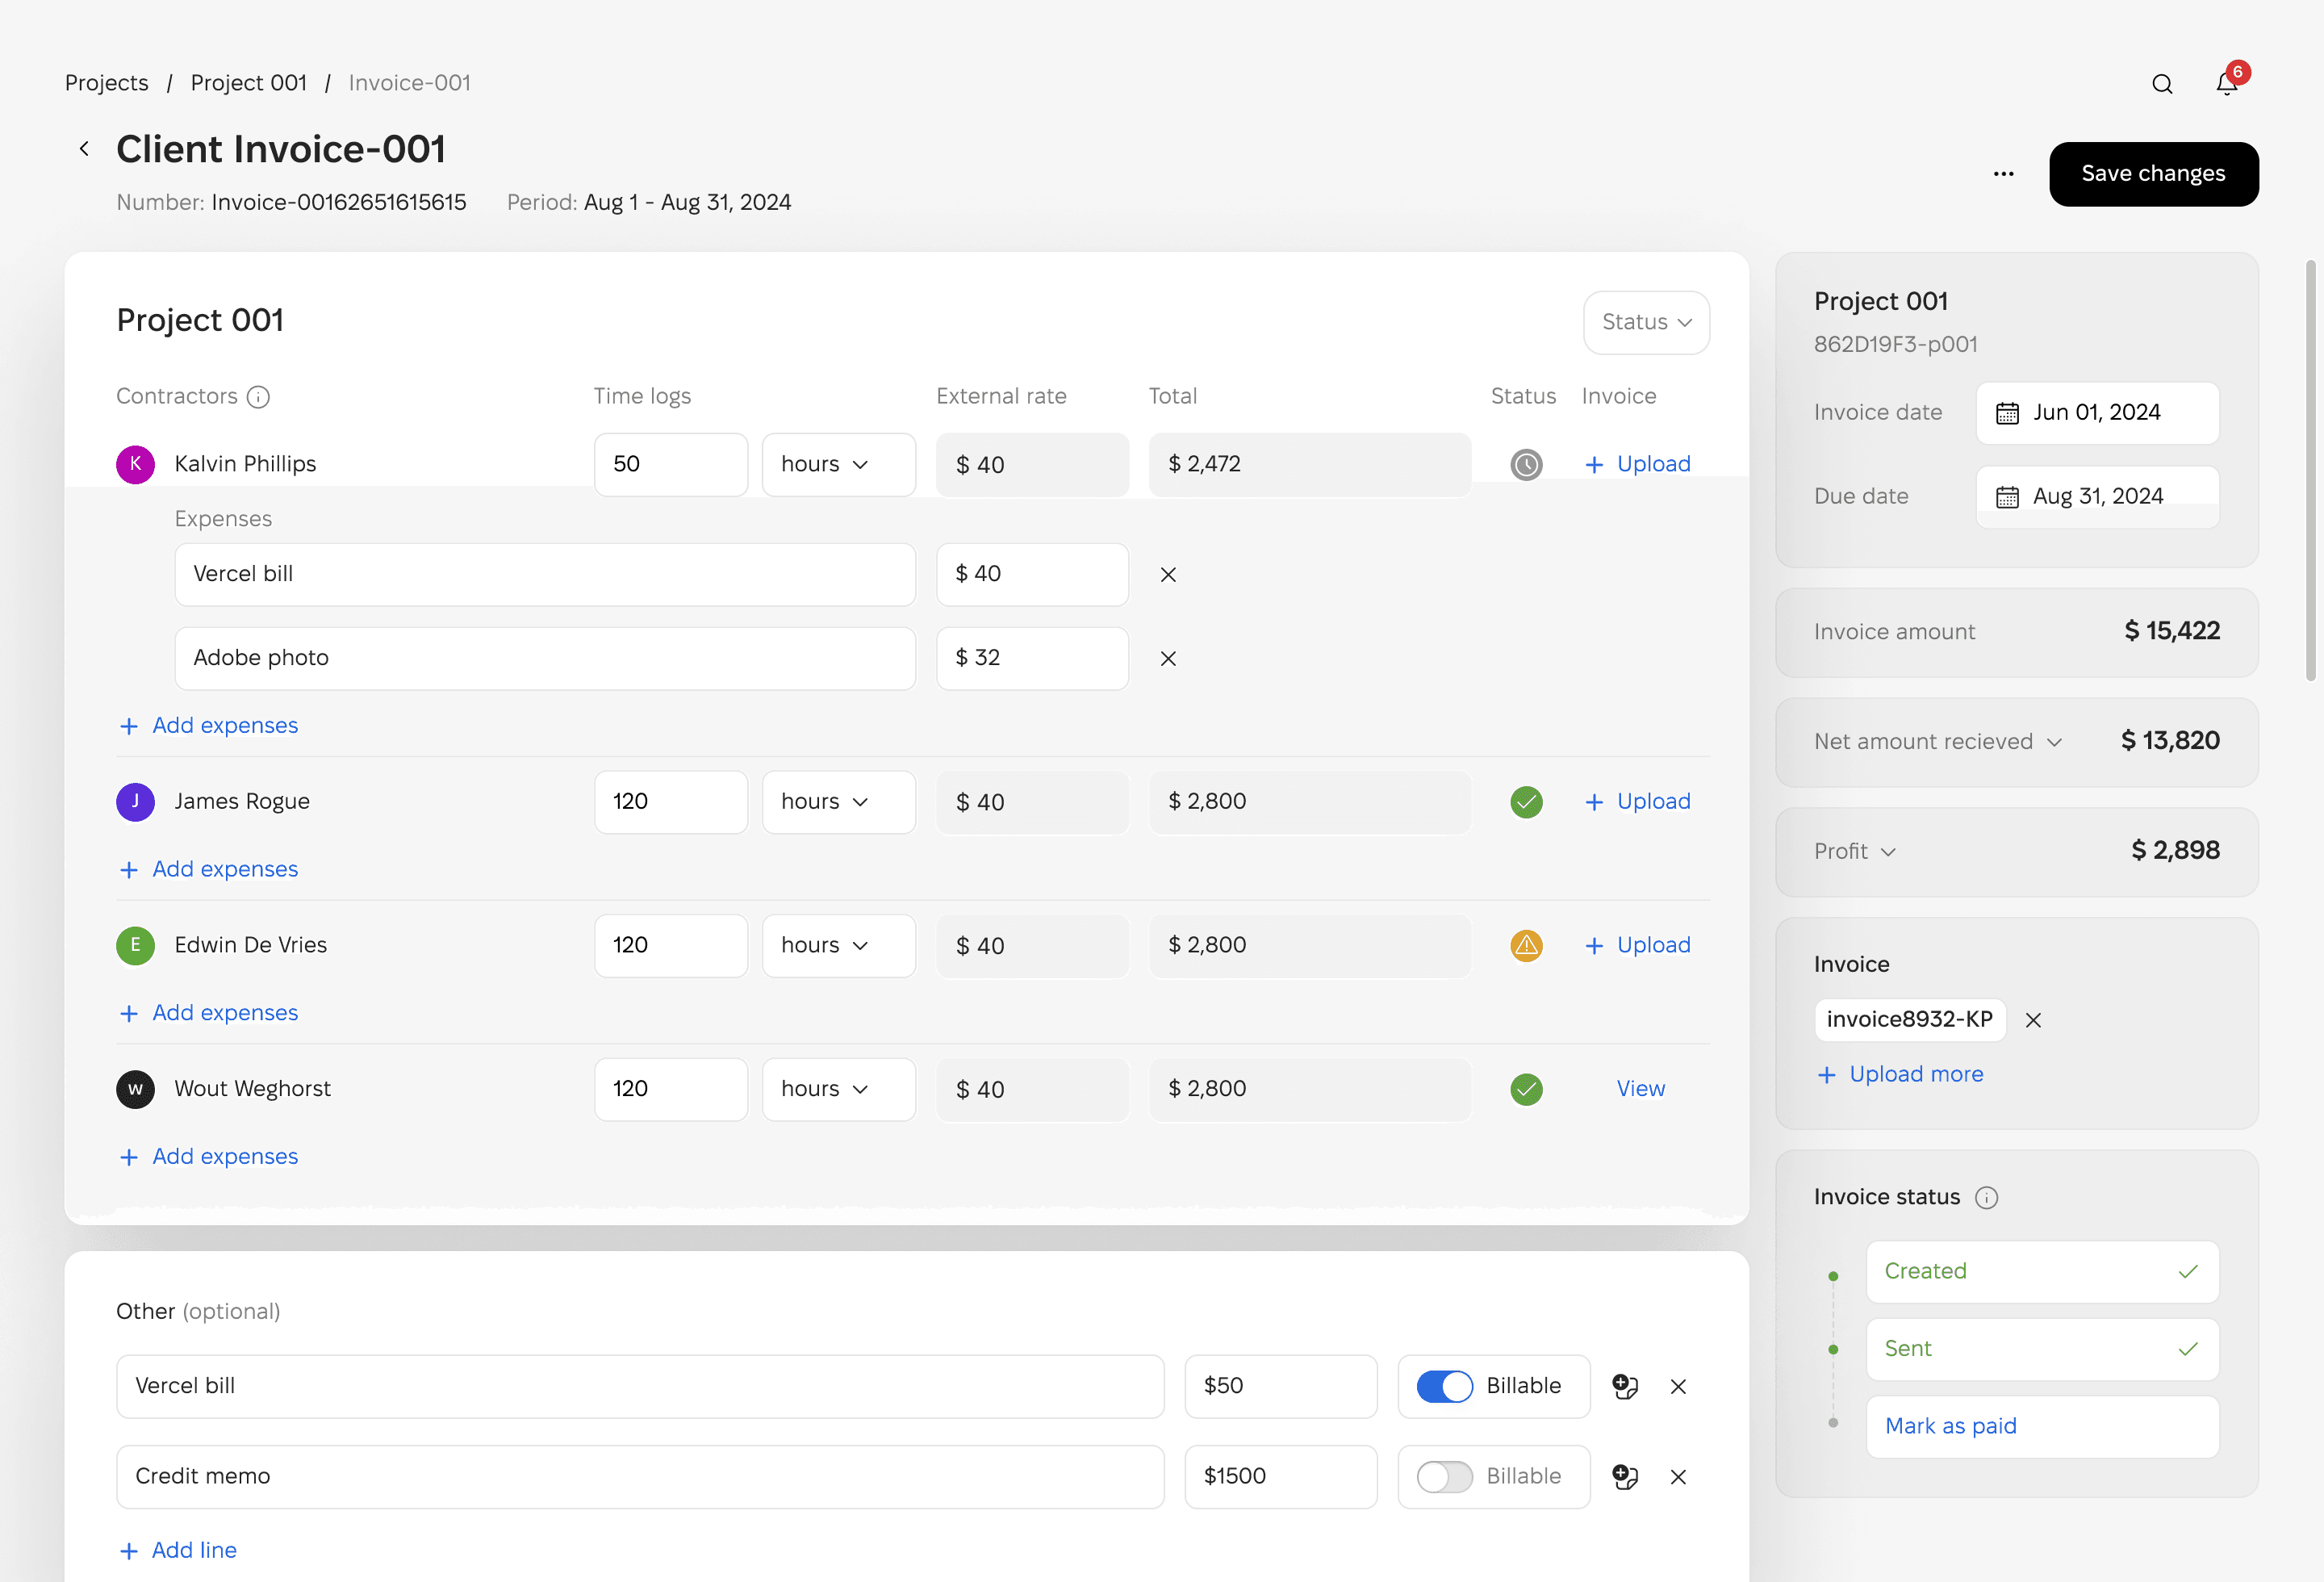Go to Projects in the breadcrumb
2324x1582 pixels.
tap(106, 83)
